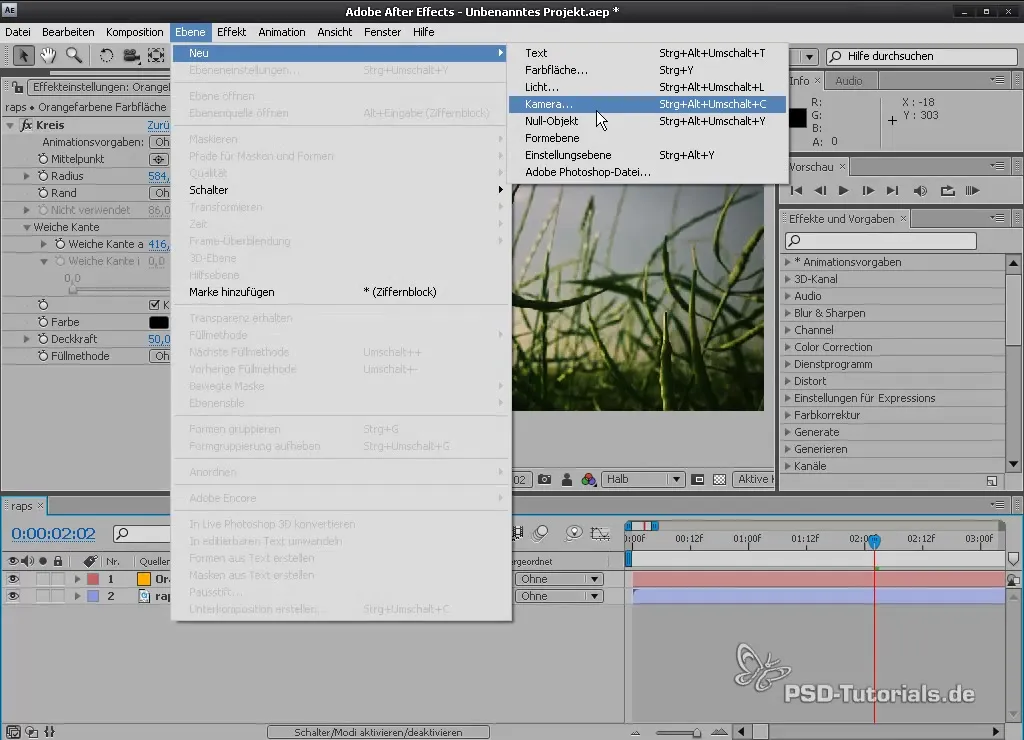
Task: Select the Zoom magnifier tool
Action: coord(74,56)
